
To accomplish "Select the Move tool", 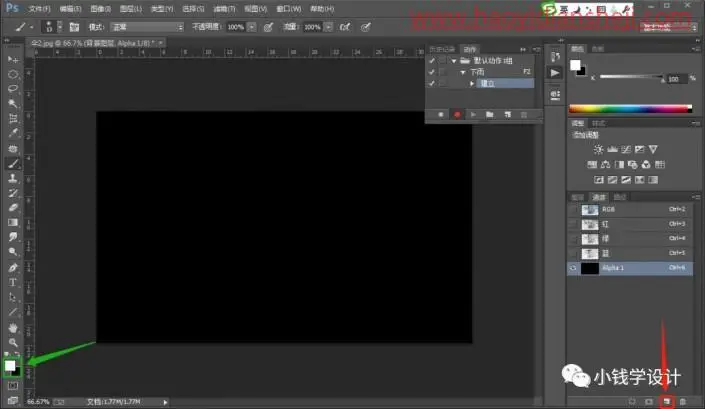I will click(x=13, y=59).
